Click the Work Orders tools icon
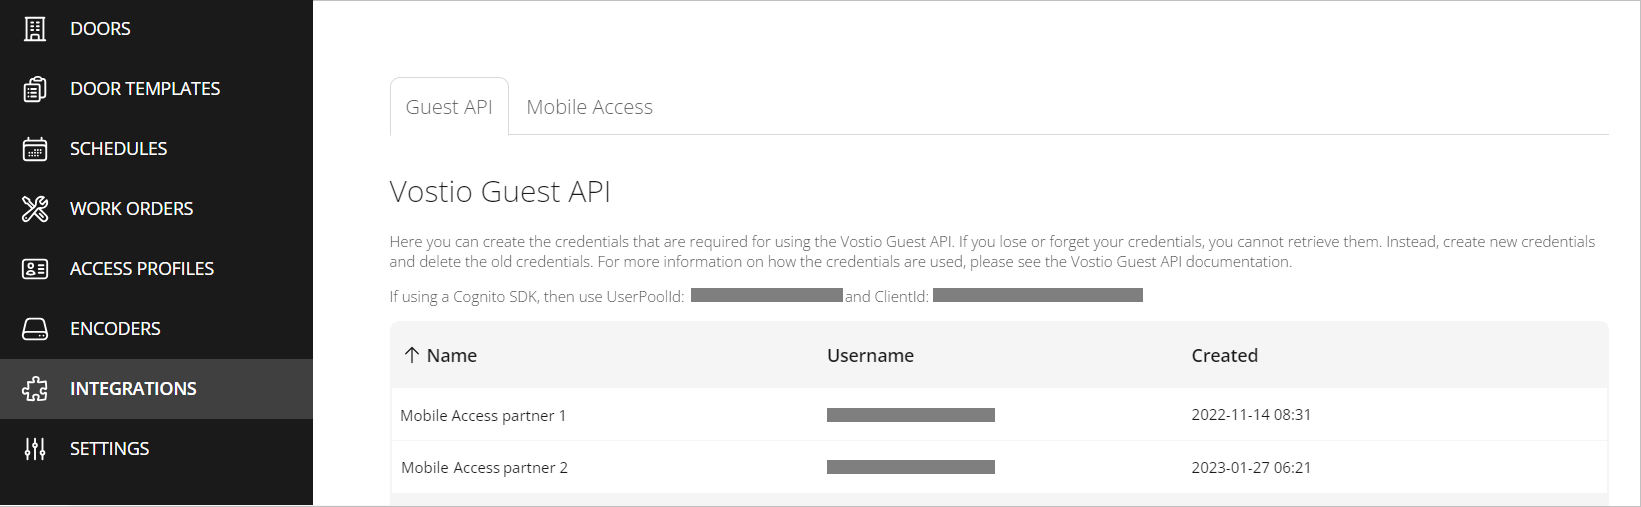The width and height of the screenshot is (1641, 507). (x=35, y=209)
